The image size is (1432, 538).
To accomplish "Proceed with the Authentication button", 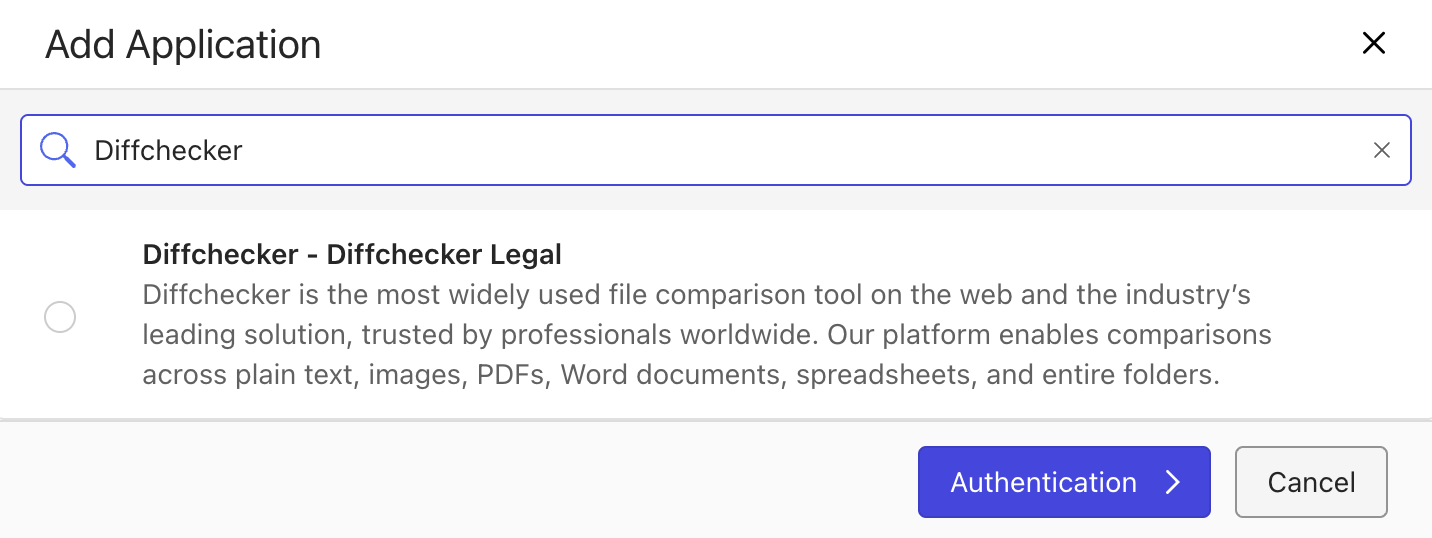I will coord(1064,482).
